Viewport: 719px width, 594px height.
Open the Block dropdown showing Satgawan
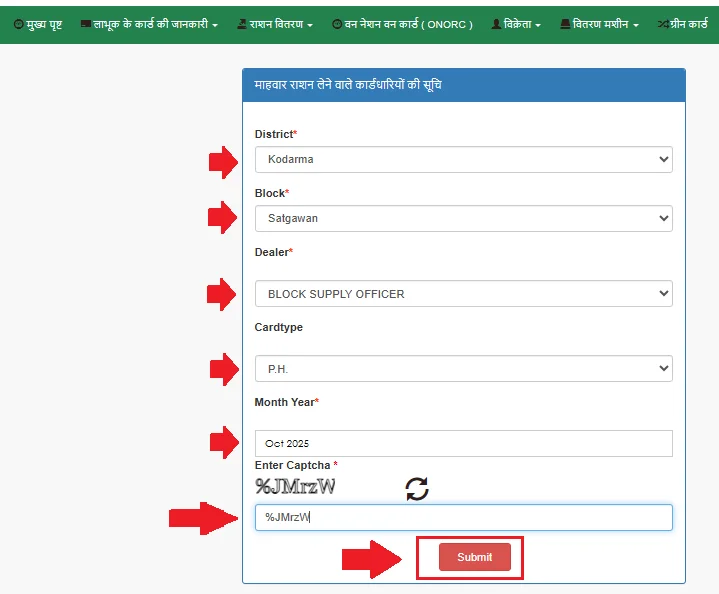point(464,218)
